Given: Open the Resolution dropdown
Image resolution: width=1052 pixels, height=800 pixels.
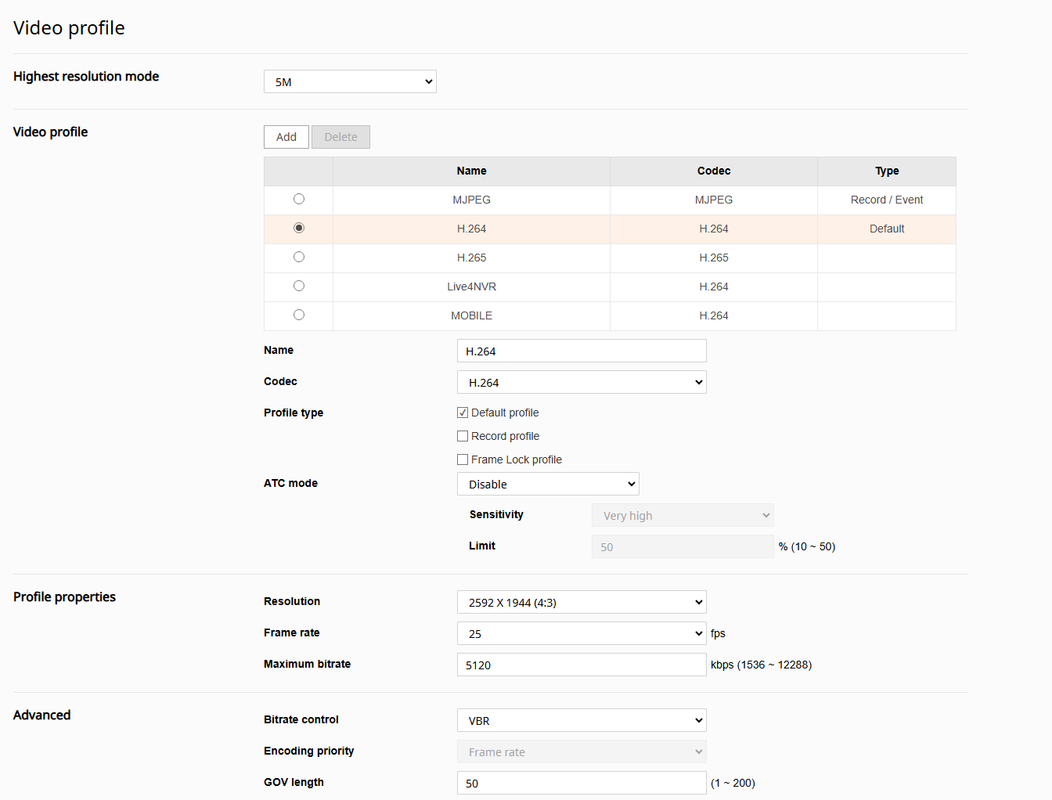Looking at the screenshot, I should click(581, 602).
